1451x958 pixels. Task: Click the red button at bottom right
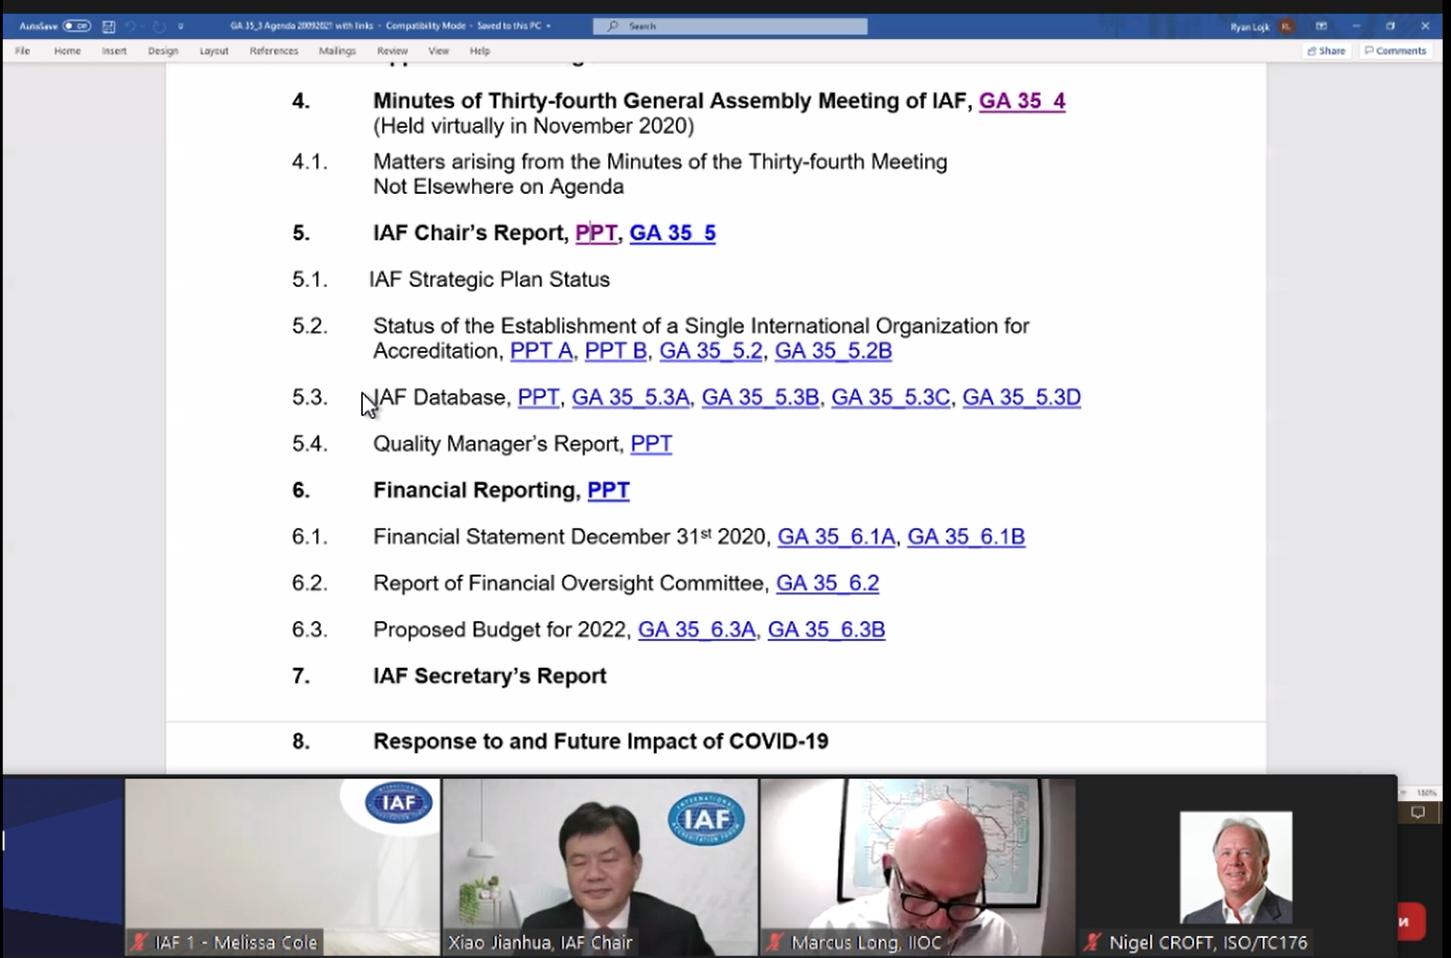[x=1411, y=921]
